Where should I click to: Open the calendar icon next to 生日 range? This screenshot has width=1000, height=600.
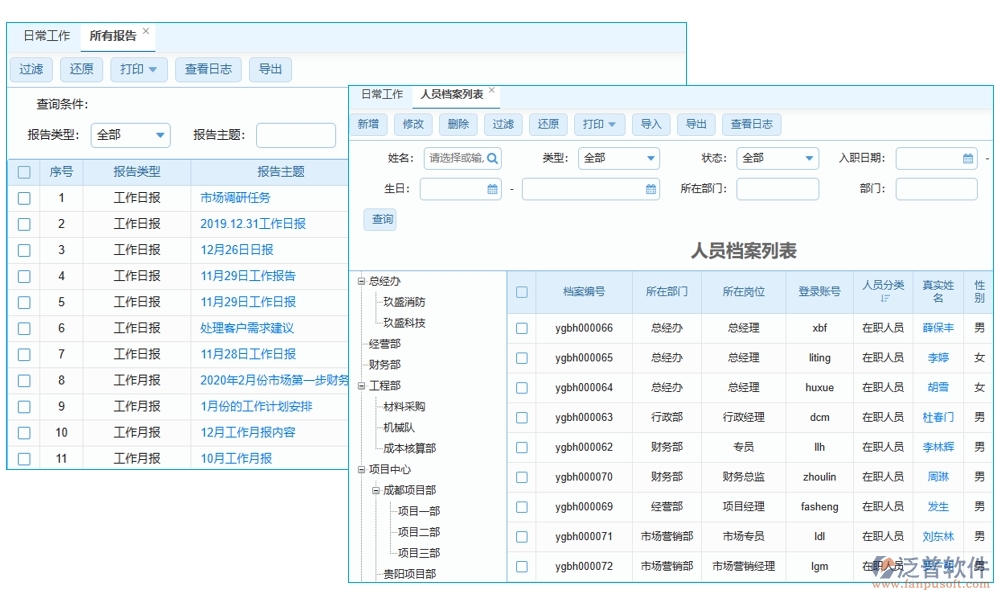pos(494,188)
